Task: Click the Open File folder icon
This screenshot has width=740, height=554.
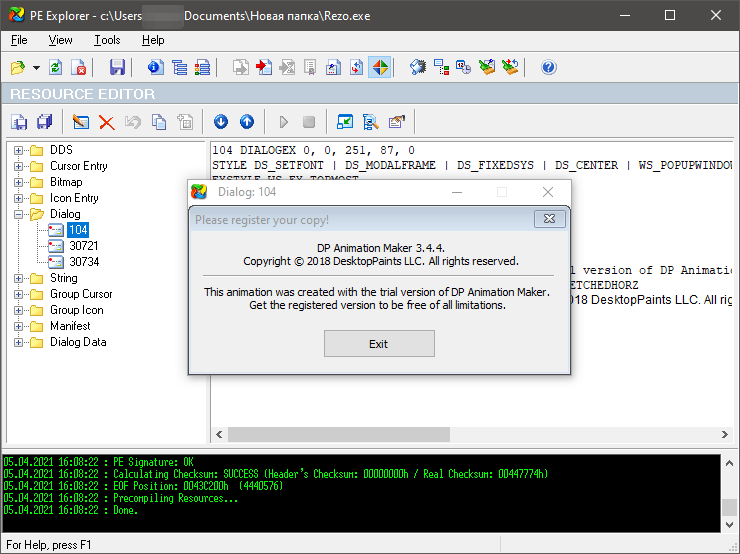Action: [x=18, y=67]
